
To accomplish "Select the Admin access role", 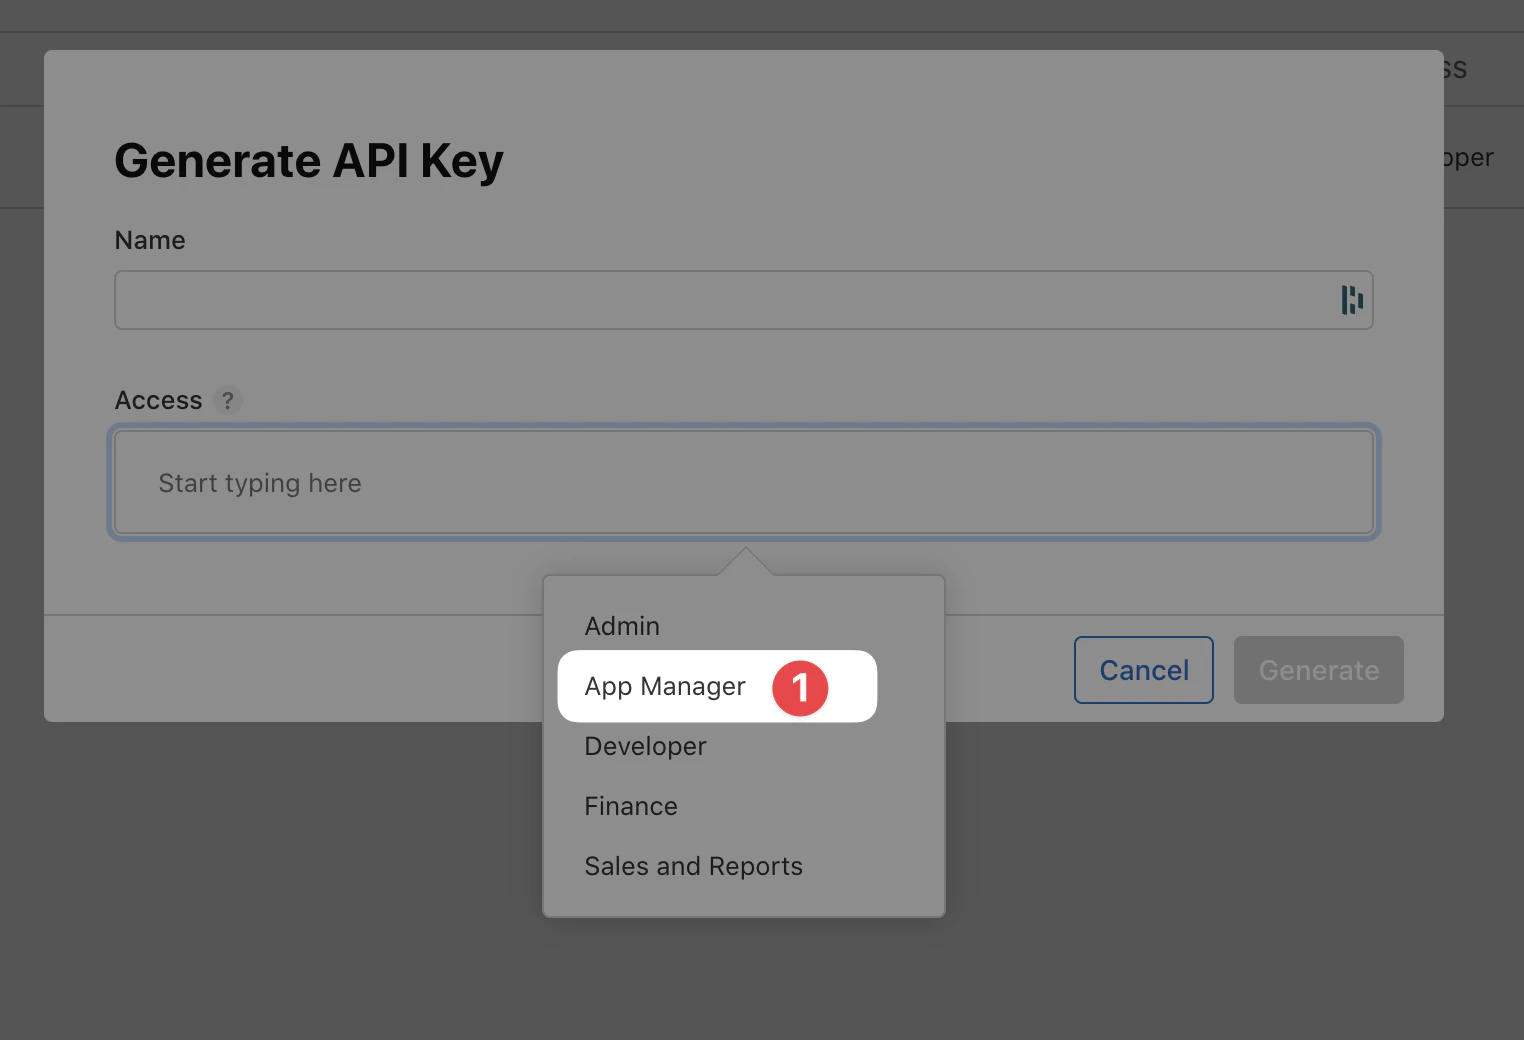I will [x=622, y=626].
